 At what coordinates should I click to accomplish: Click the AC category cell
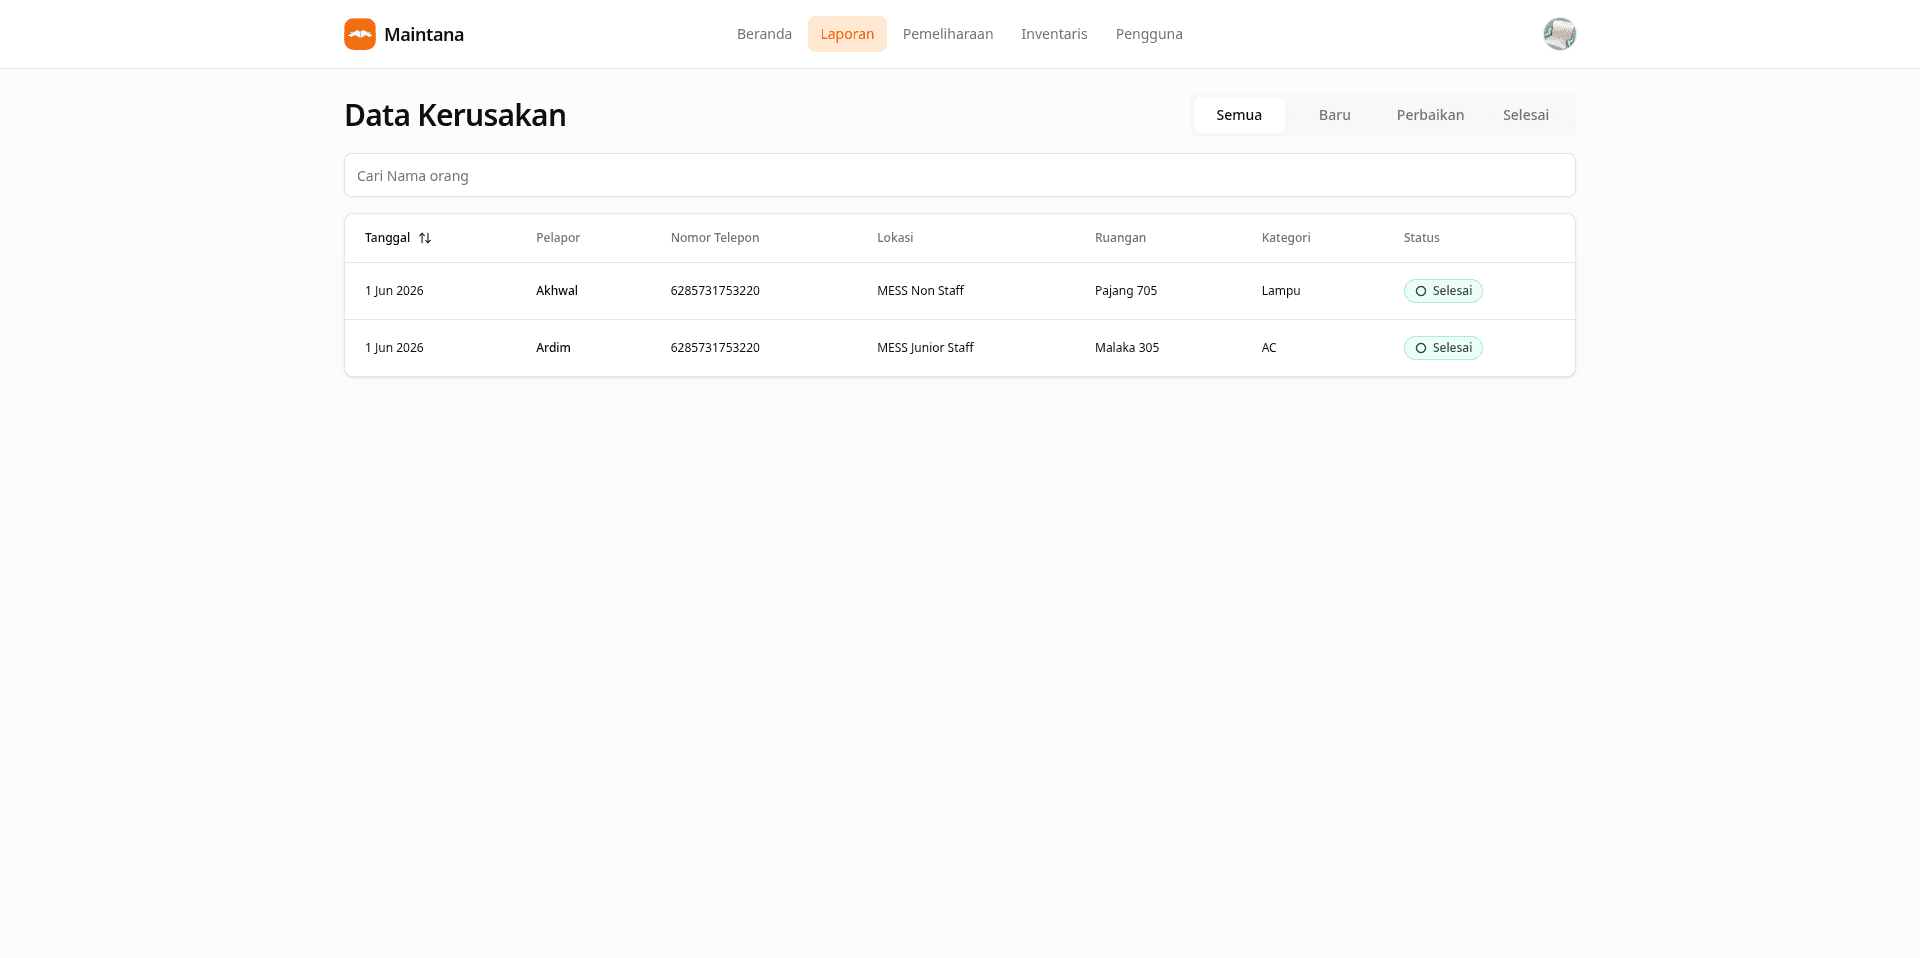click(1269, 348)
